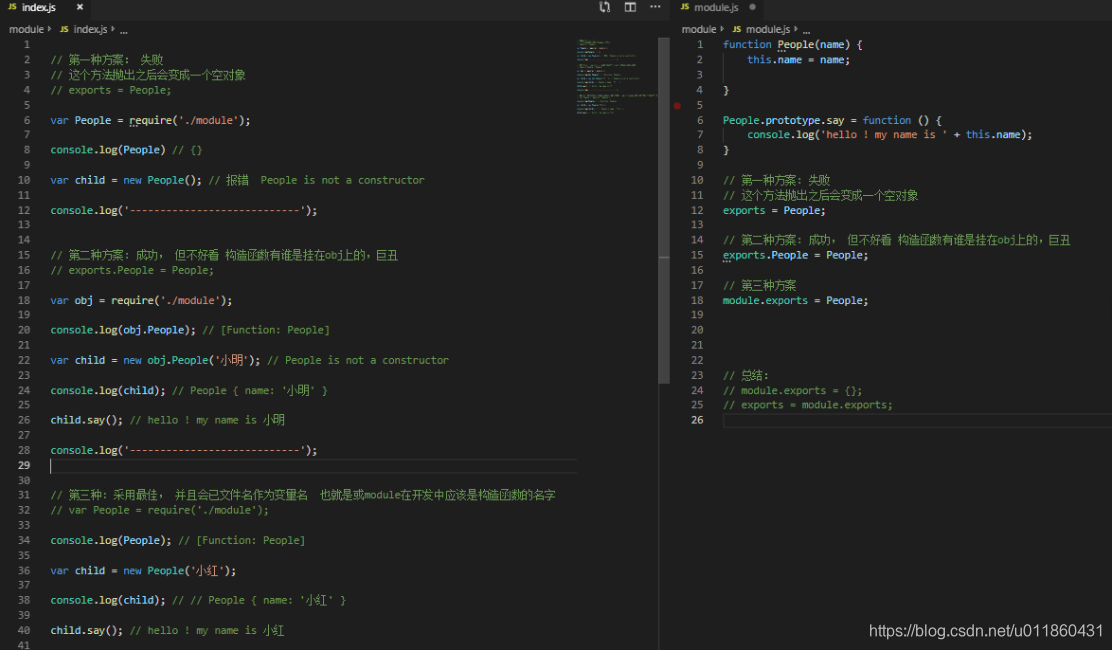Click the comment "// exports.People = People;" in index.js
1112x650 pixels.
point(132,270)
